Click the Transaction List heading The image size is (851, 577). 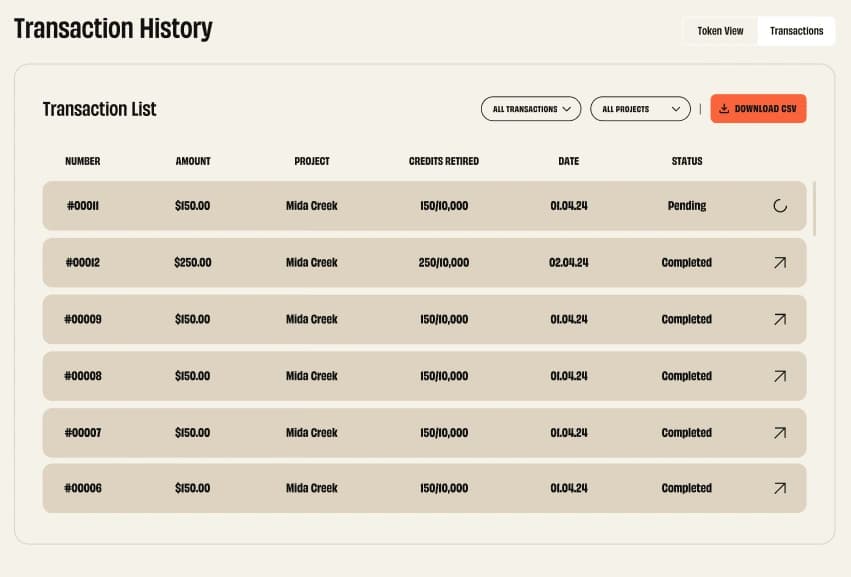pyautogui.click(x=99, y=109)
